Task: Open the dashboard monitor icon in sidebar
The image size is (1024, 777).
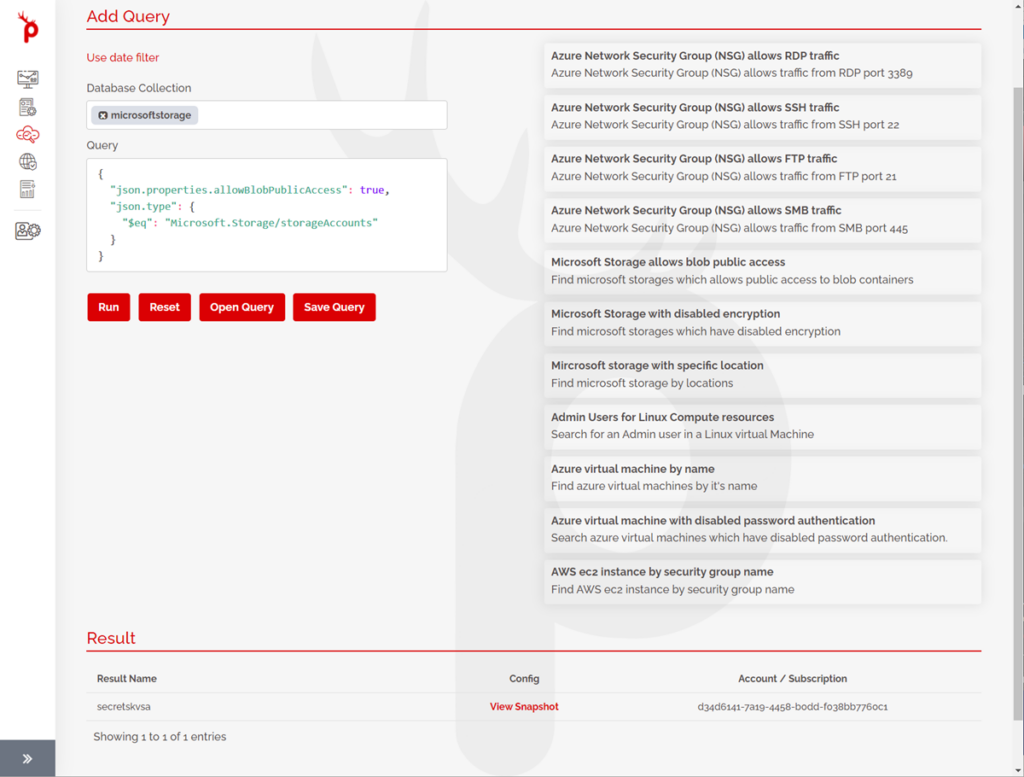Action: pos(28,79)
